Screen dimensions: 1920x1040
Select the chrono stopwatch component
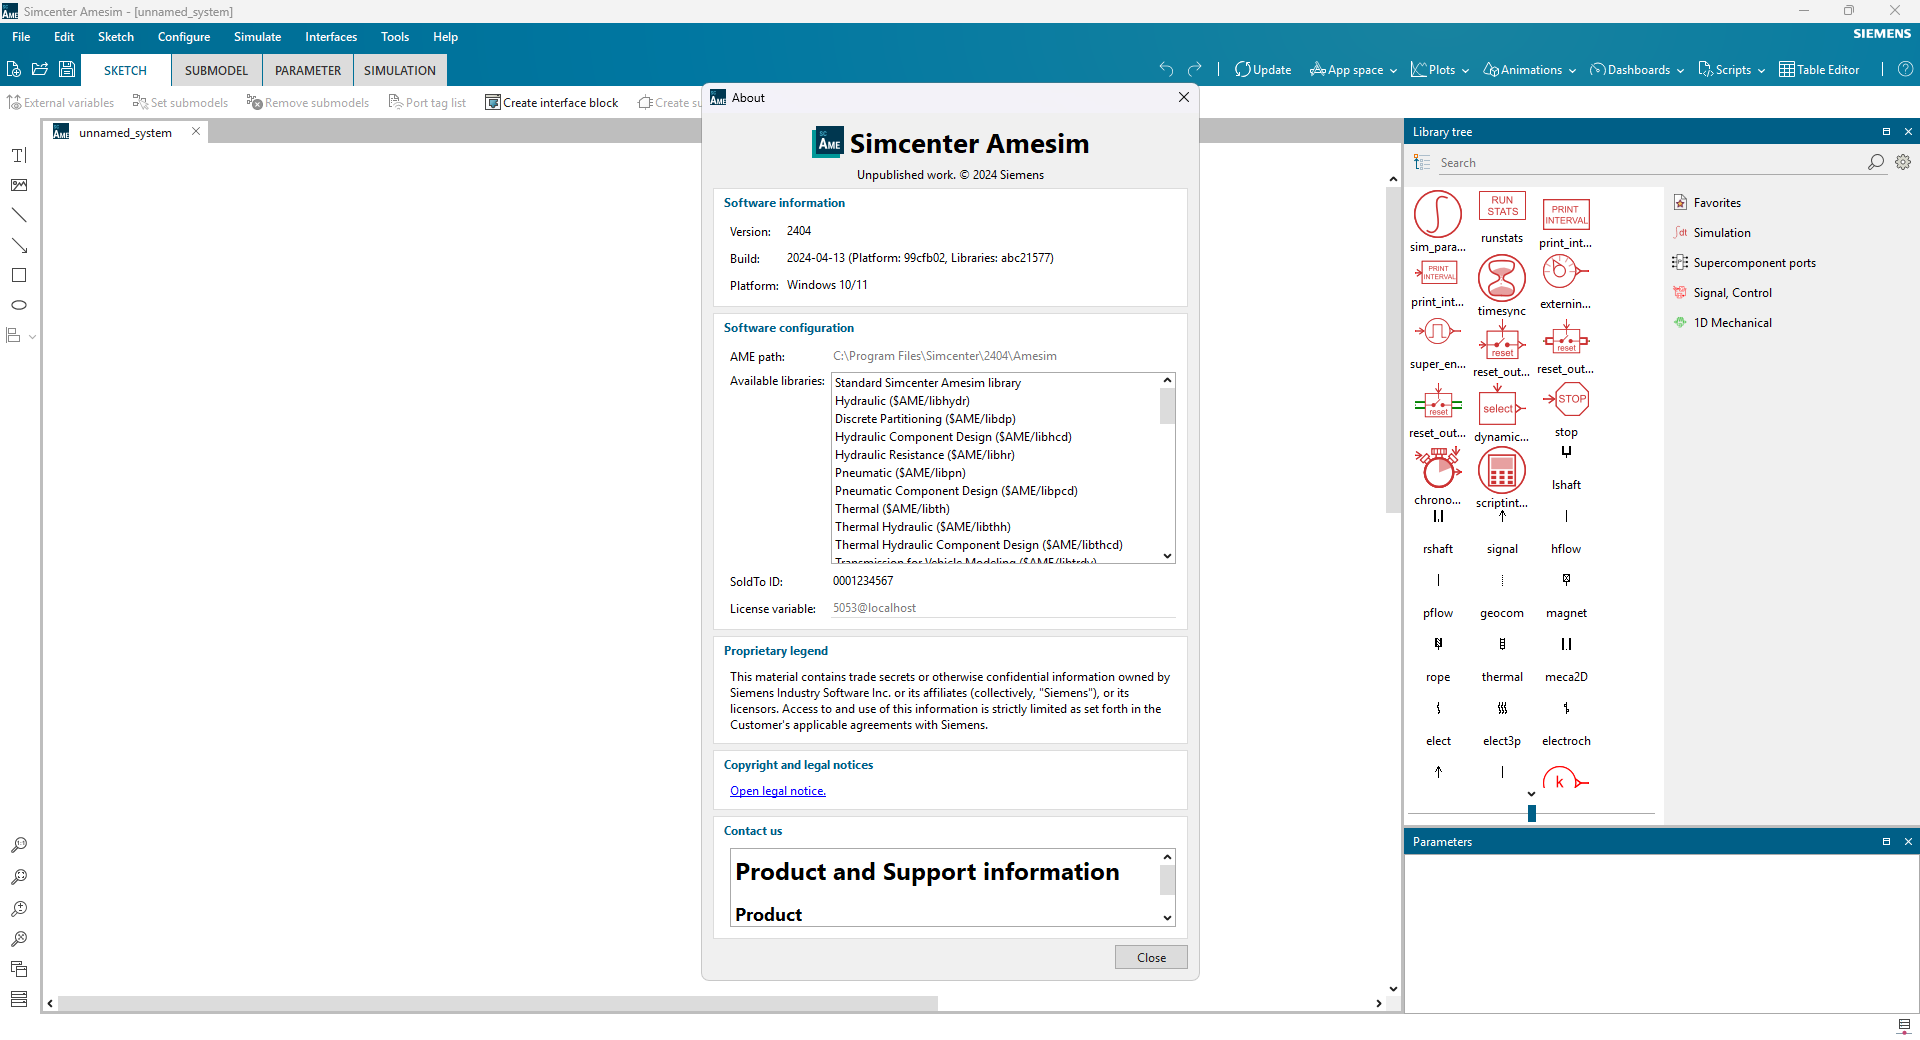pos(1437,467)
